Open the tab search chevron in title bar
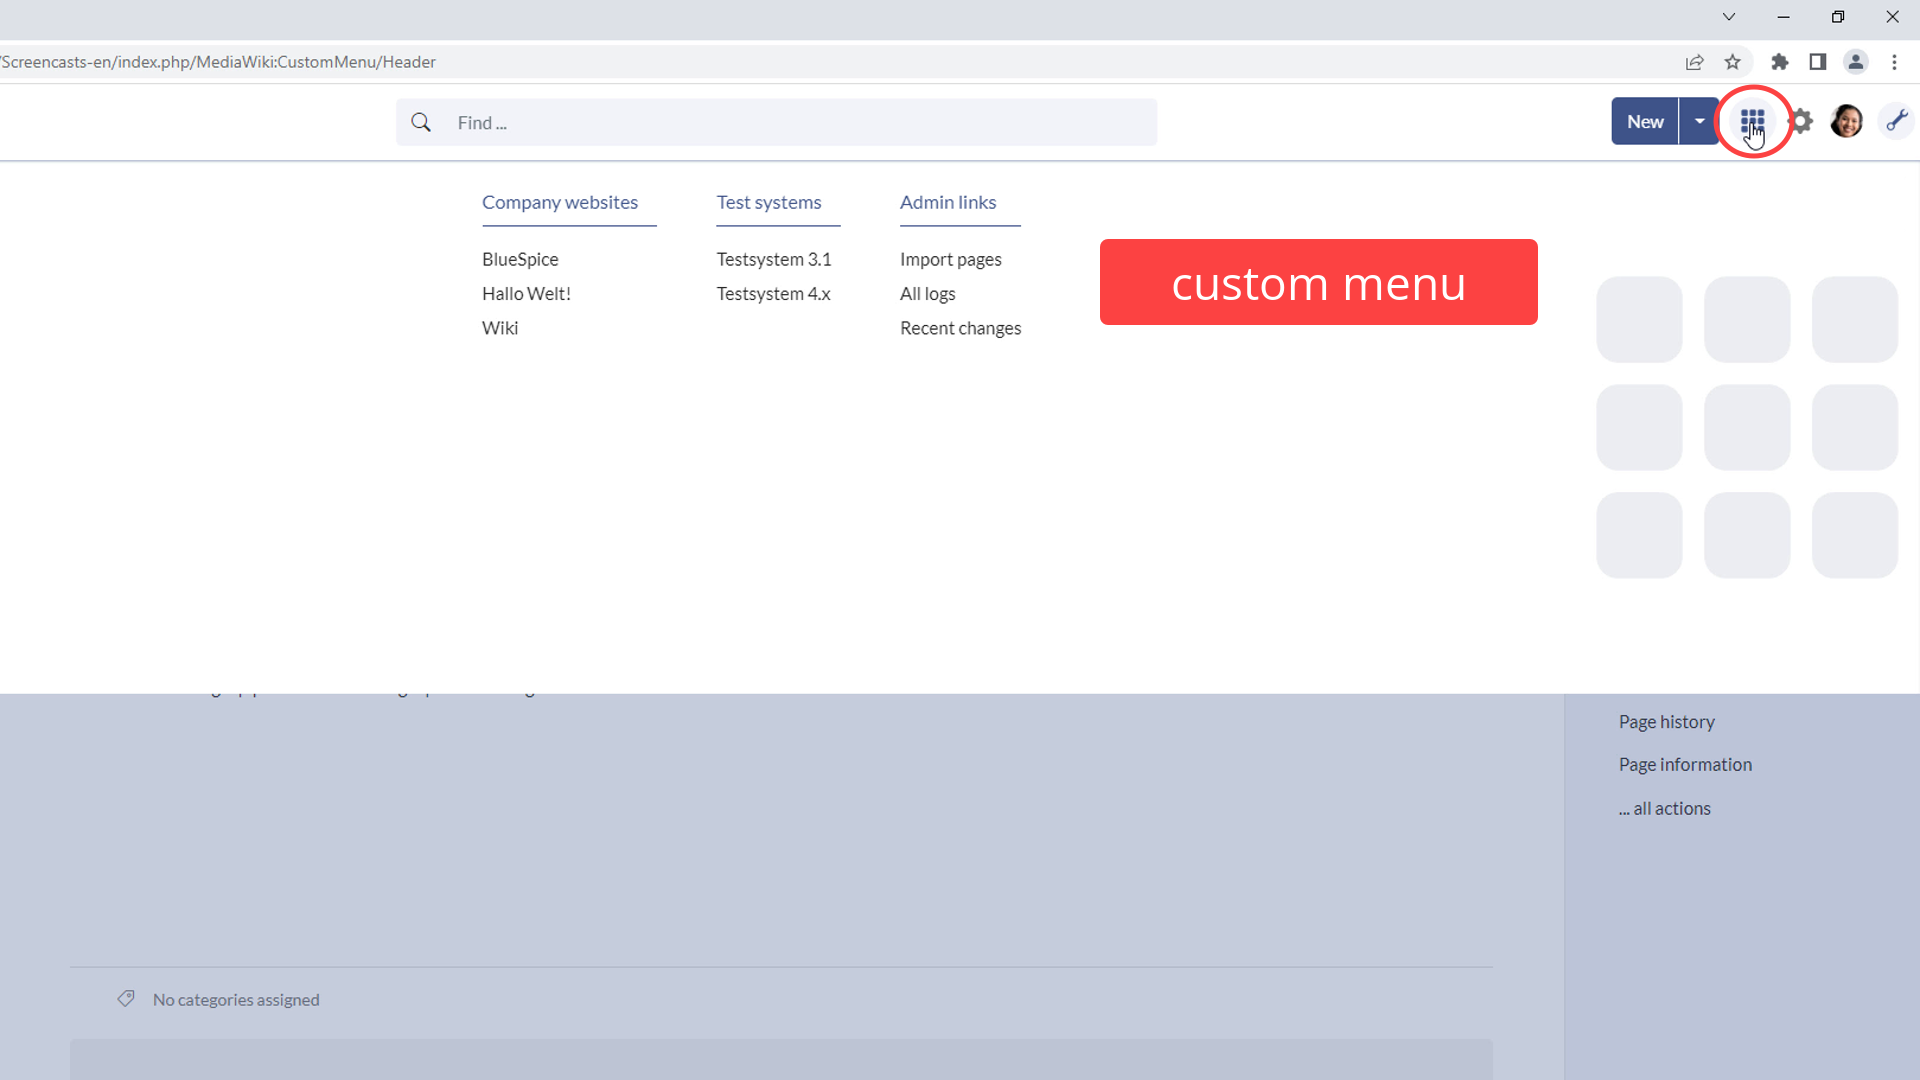 1729,17
